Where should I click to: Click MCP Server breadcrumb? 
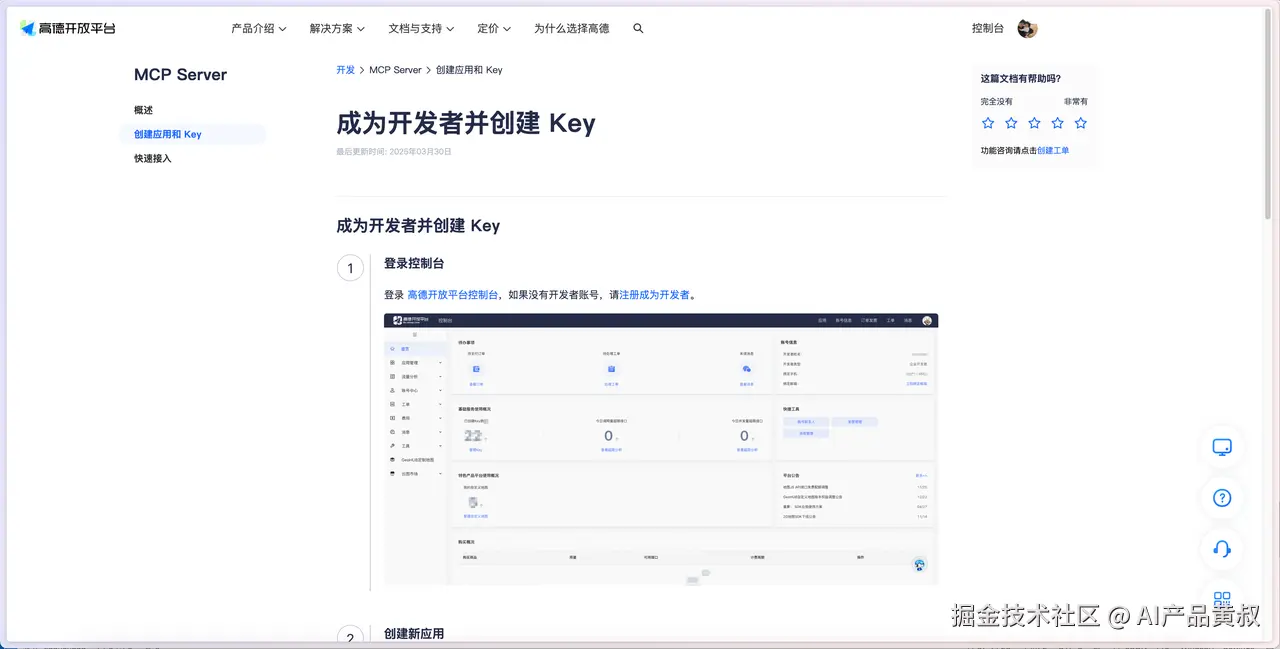pos(395,70)
